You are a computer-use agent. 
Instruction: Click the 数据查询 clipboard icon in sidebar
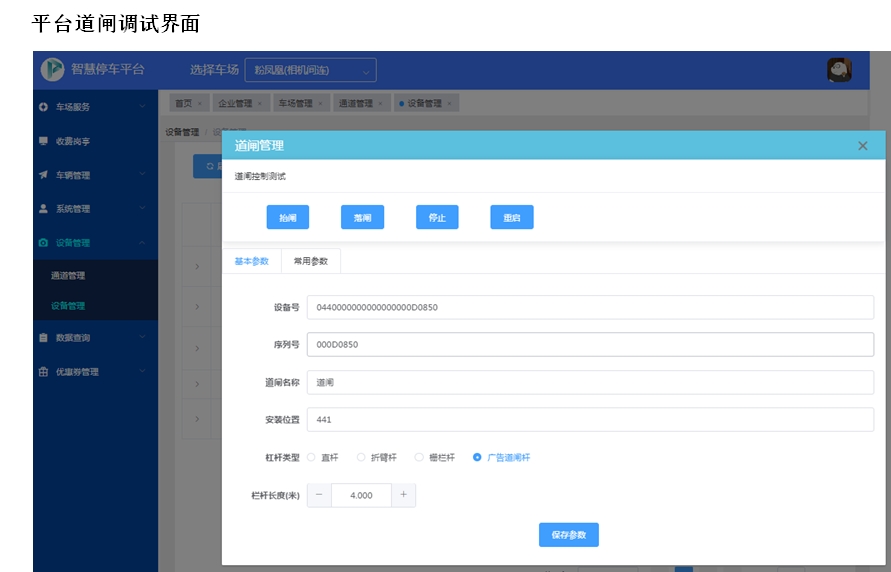point(43,338)
